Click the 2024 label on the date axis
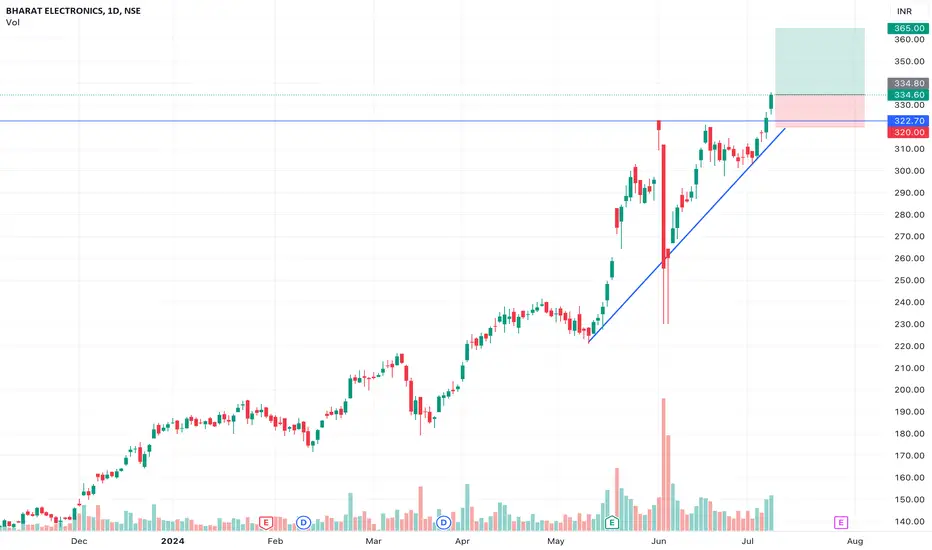 (173, 540)
